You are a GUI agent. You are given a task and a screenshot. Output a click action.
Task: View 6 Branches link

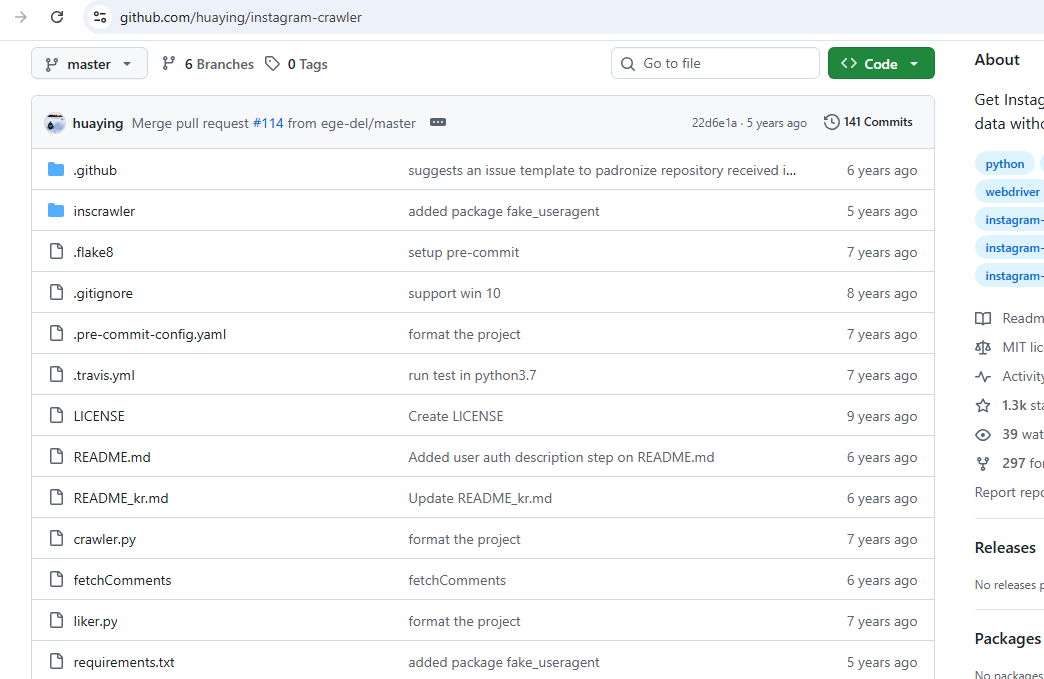coord(208,64)
